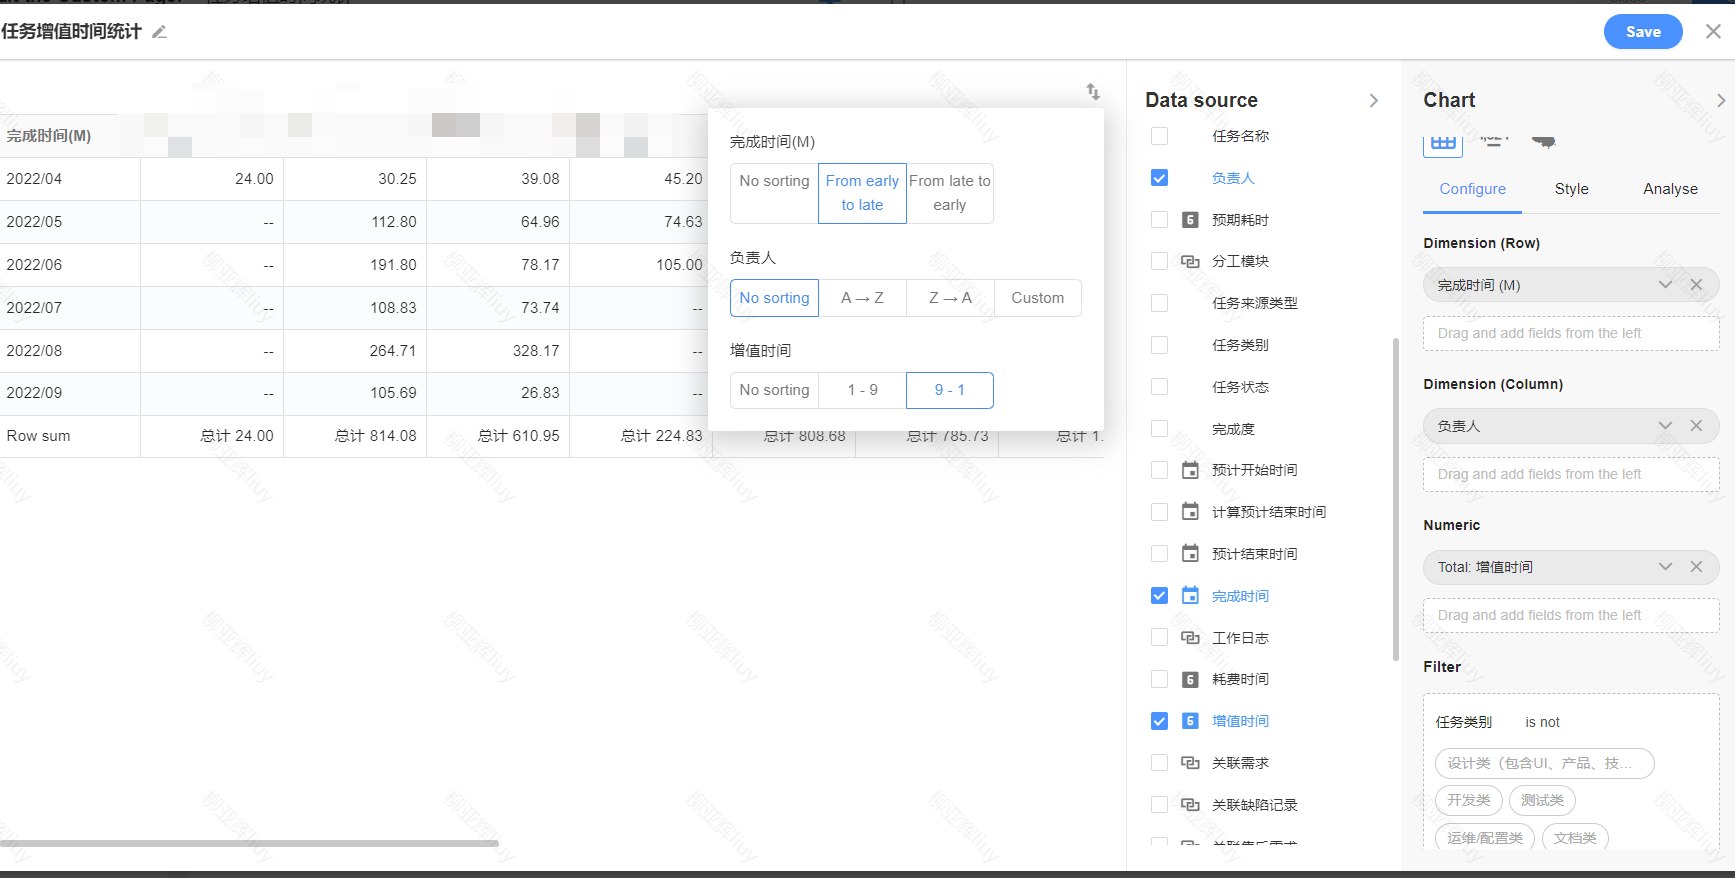This screenshot has height=878, width=1735.
Task: Click the calendar icon beside 预计开始时间
Action: (1190, 470)
